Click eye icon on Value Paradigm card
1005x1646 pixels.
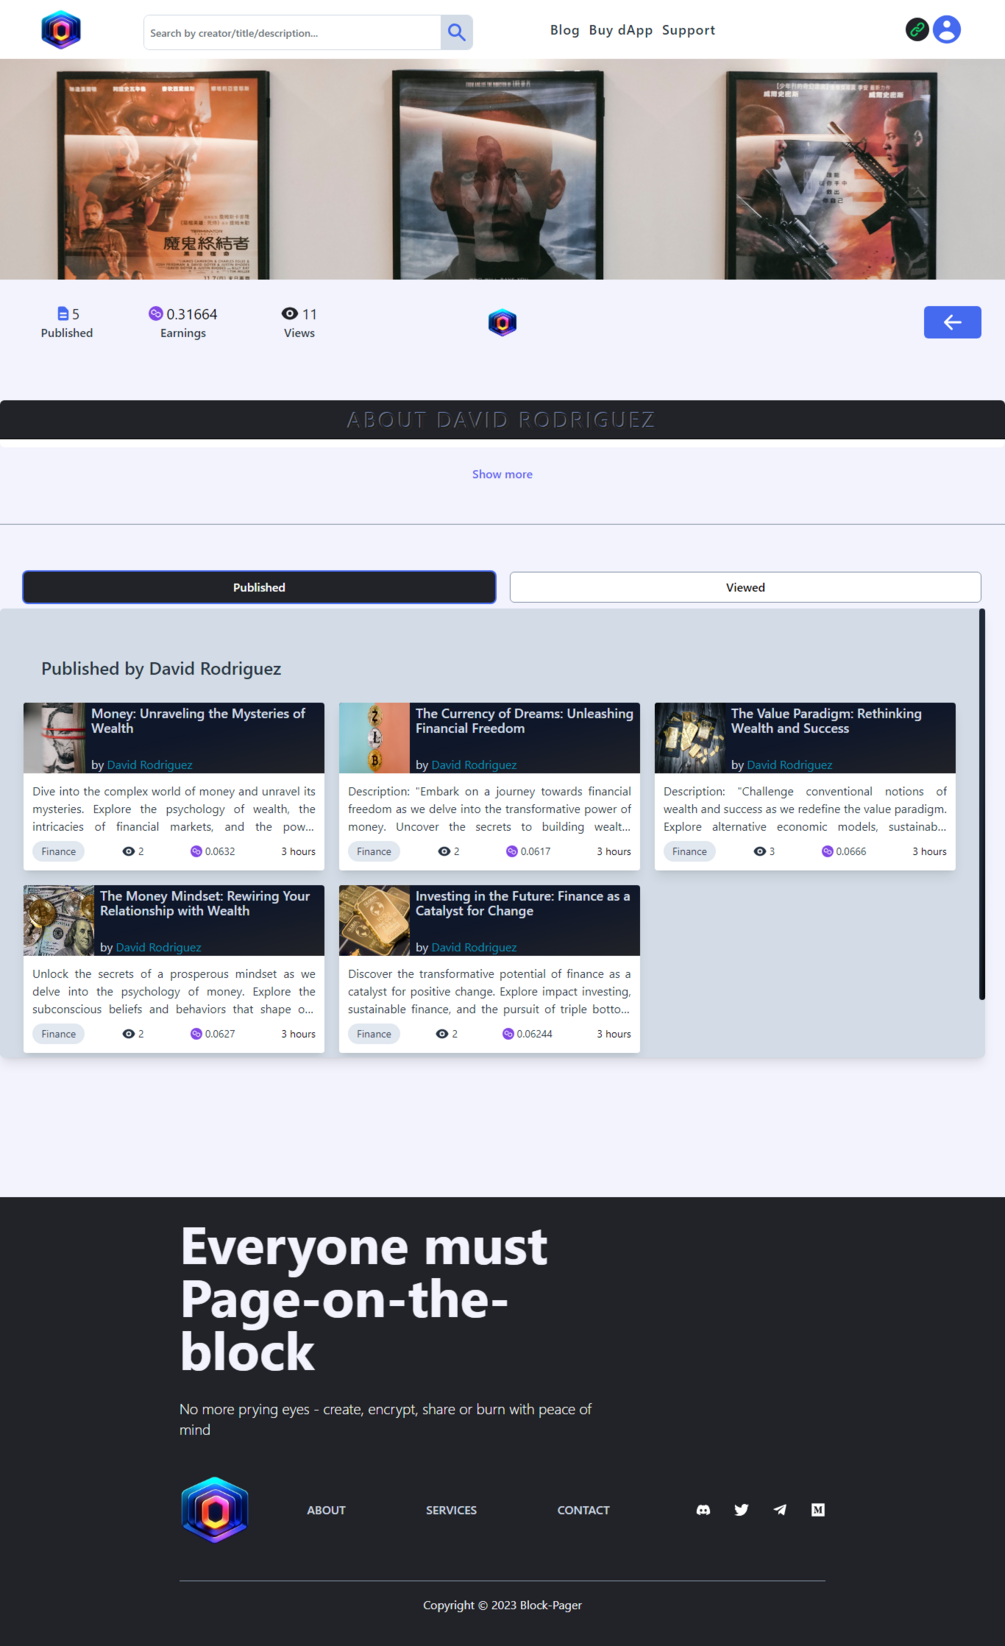(x=760, y=852)
